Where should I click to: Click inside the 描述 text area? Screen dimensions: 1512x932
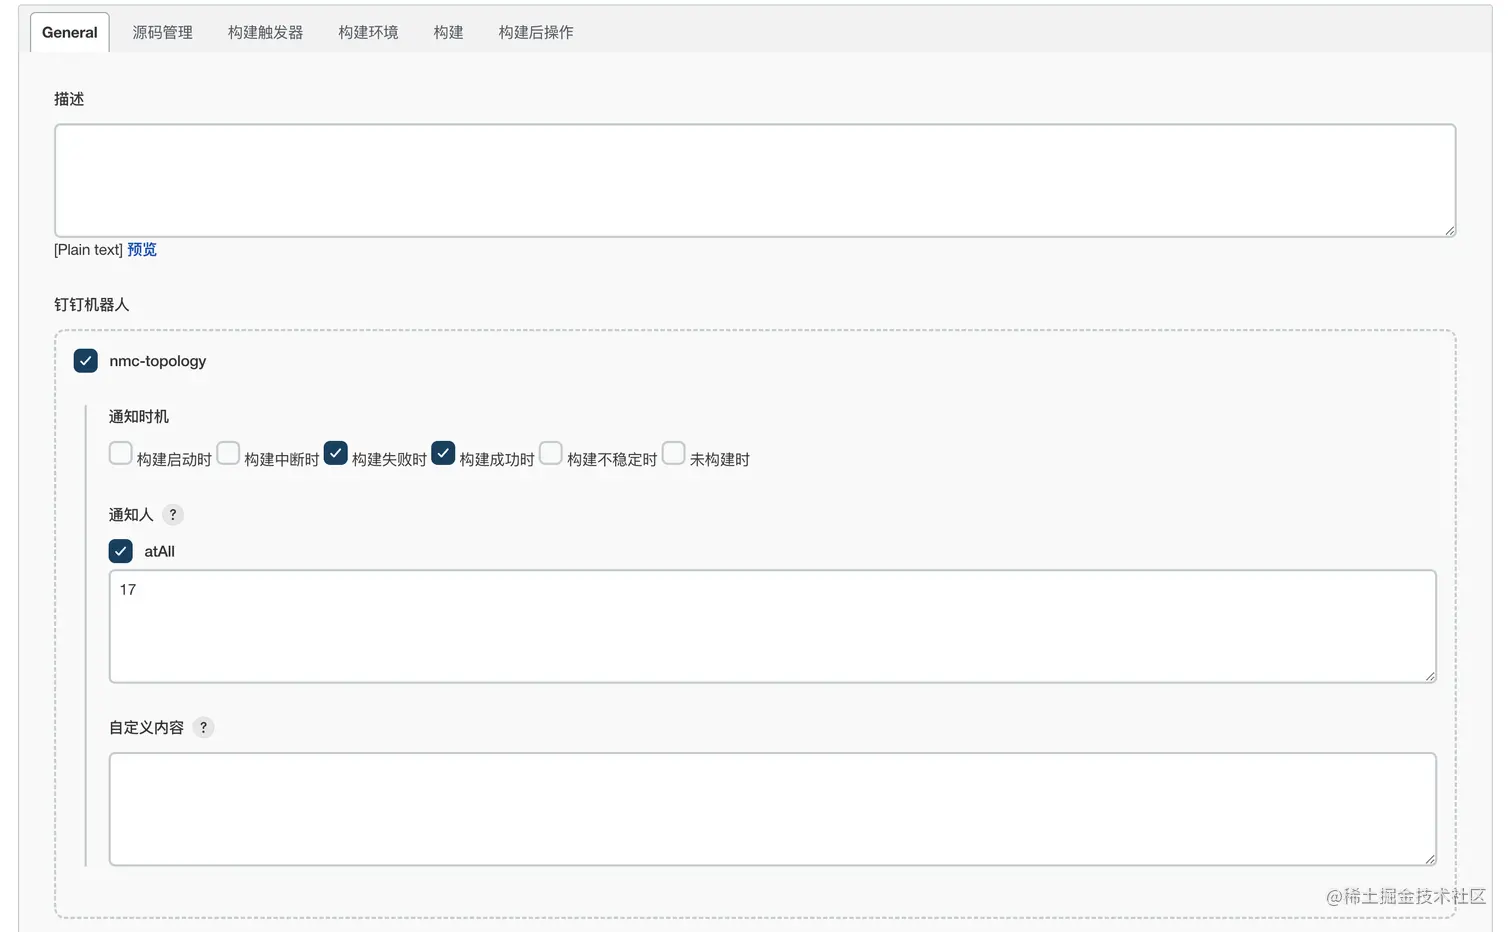[x=755, y=181]
